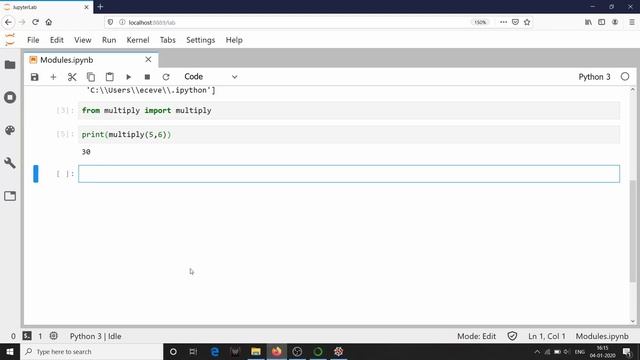Open the Firefox library icon

pyautogui.click(x=588, y=22)
